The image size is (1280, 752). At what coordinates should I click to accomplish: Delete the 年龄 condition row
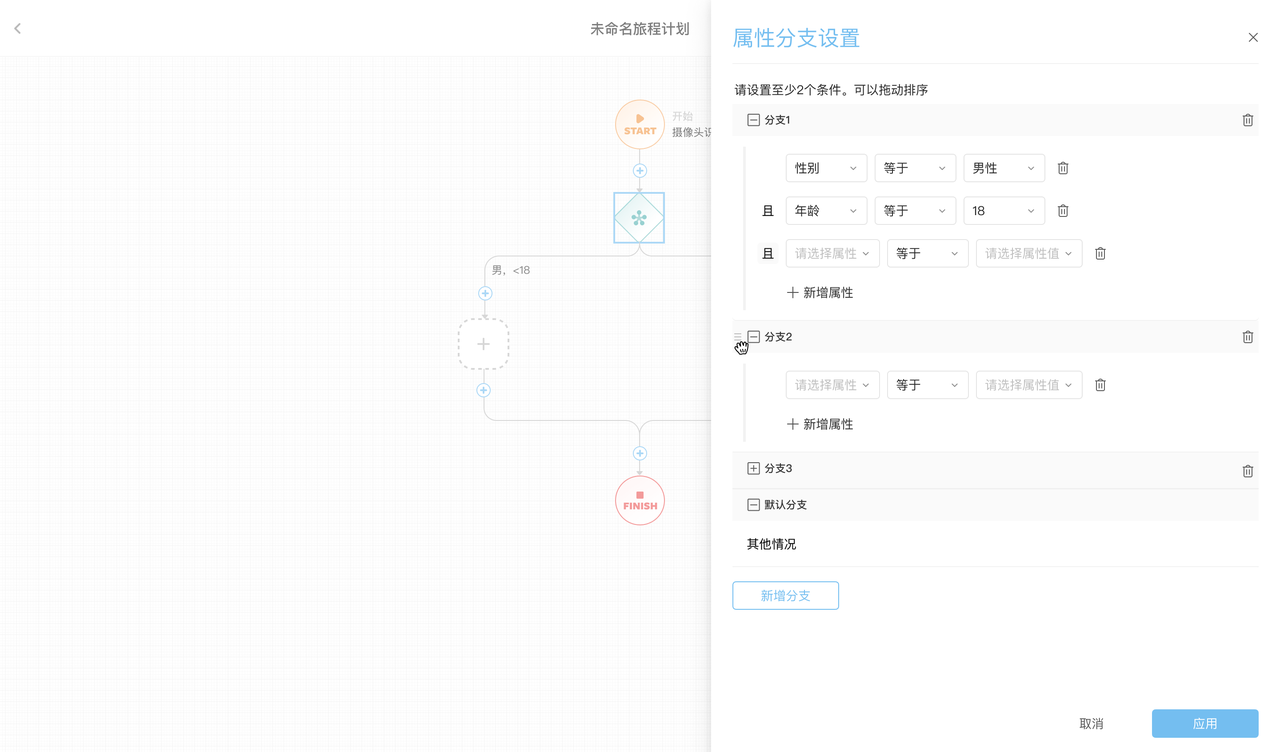click(x=1063, y=211)
